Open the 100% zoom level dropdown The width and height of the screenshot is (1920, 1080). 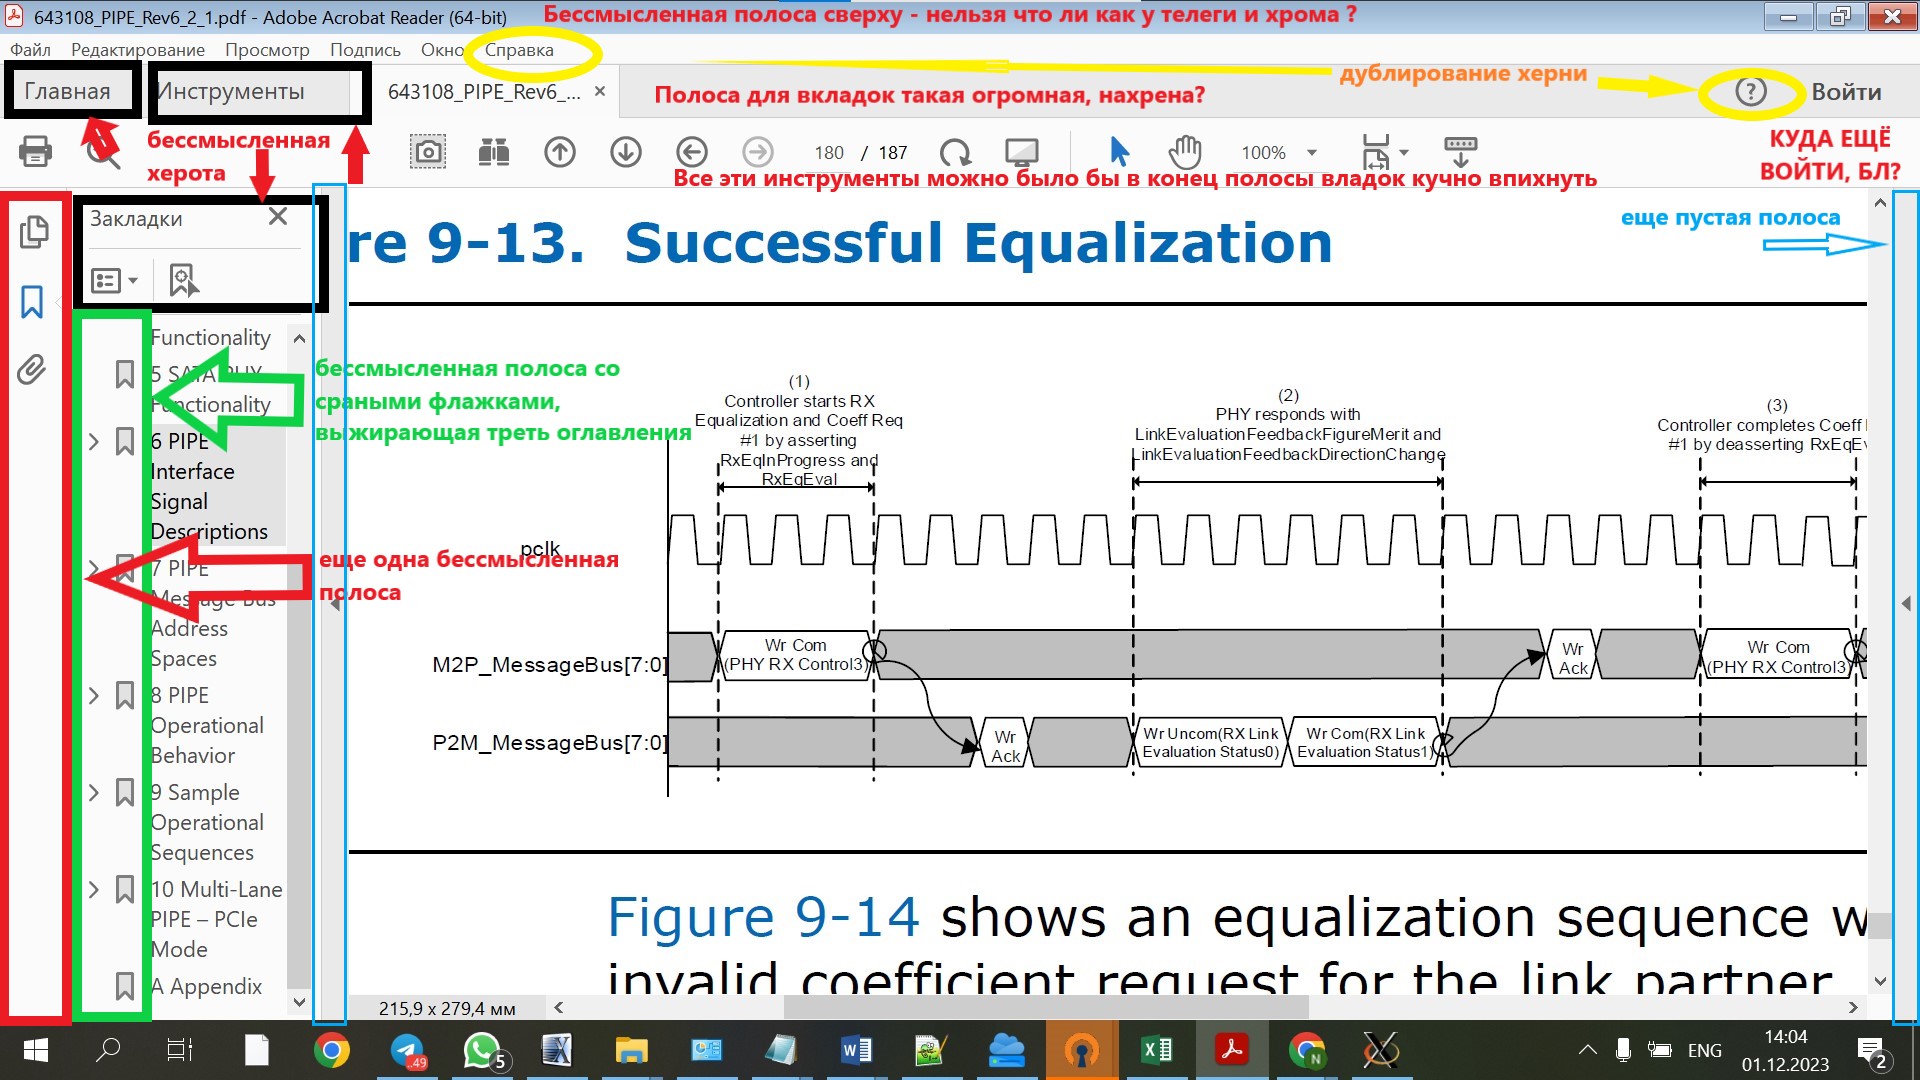(x=1312, y=153)
